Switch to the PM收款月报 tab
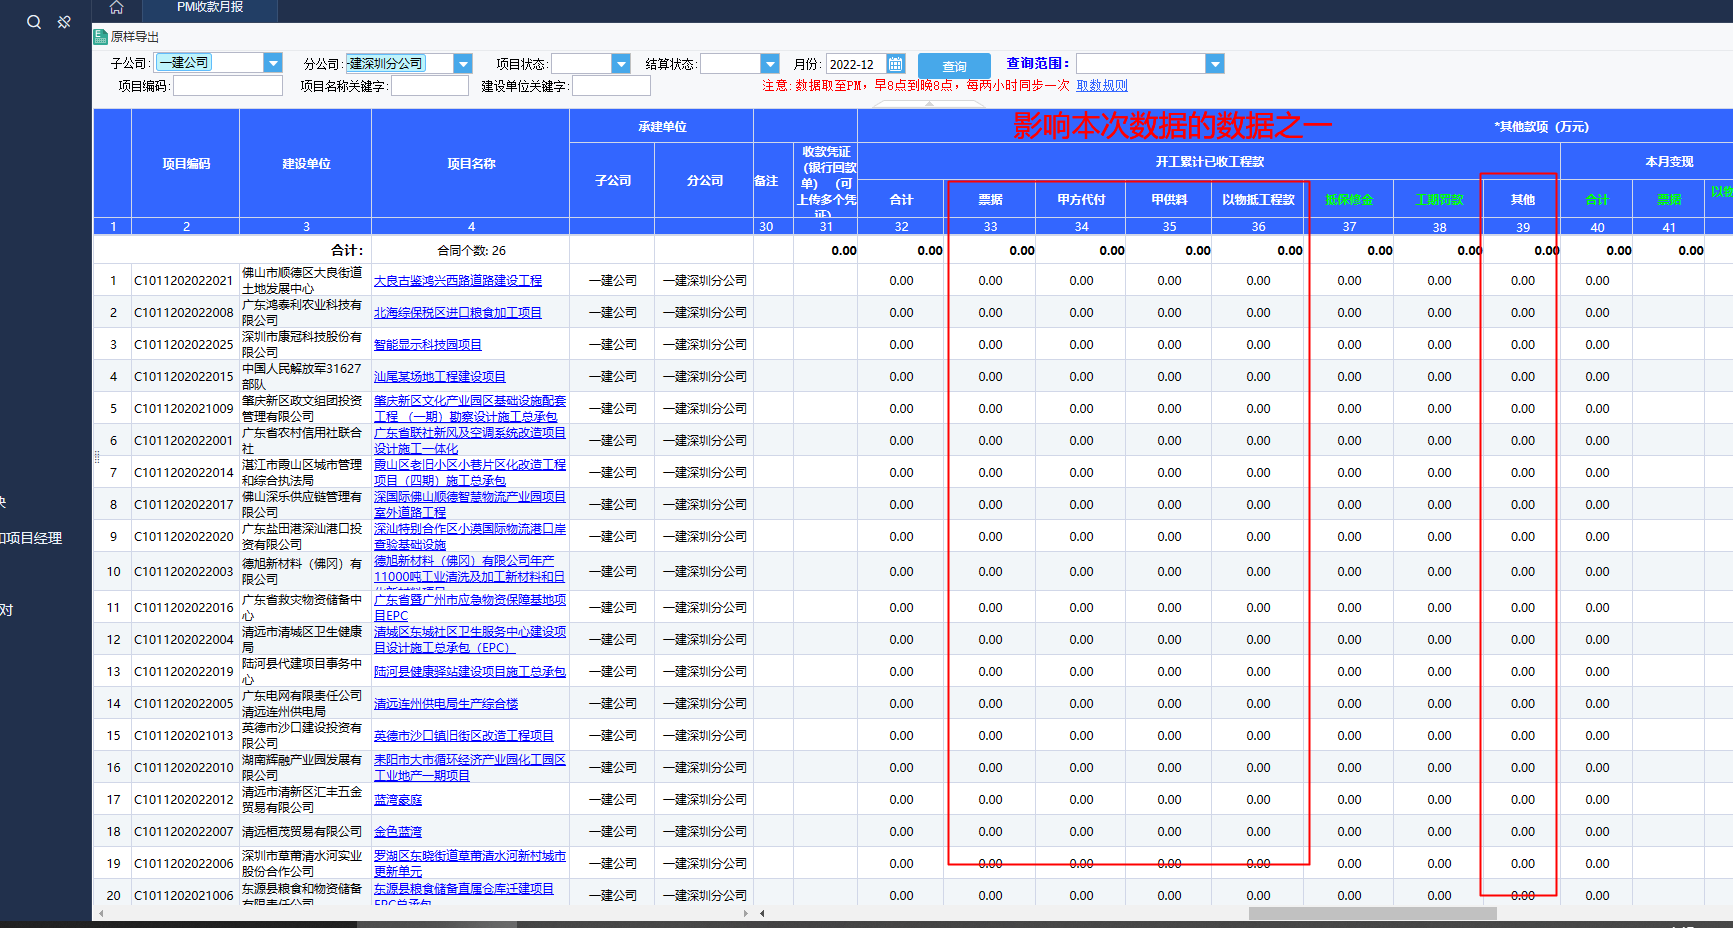 point(210,8)
